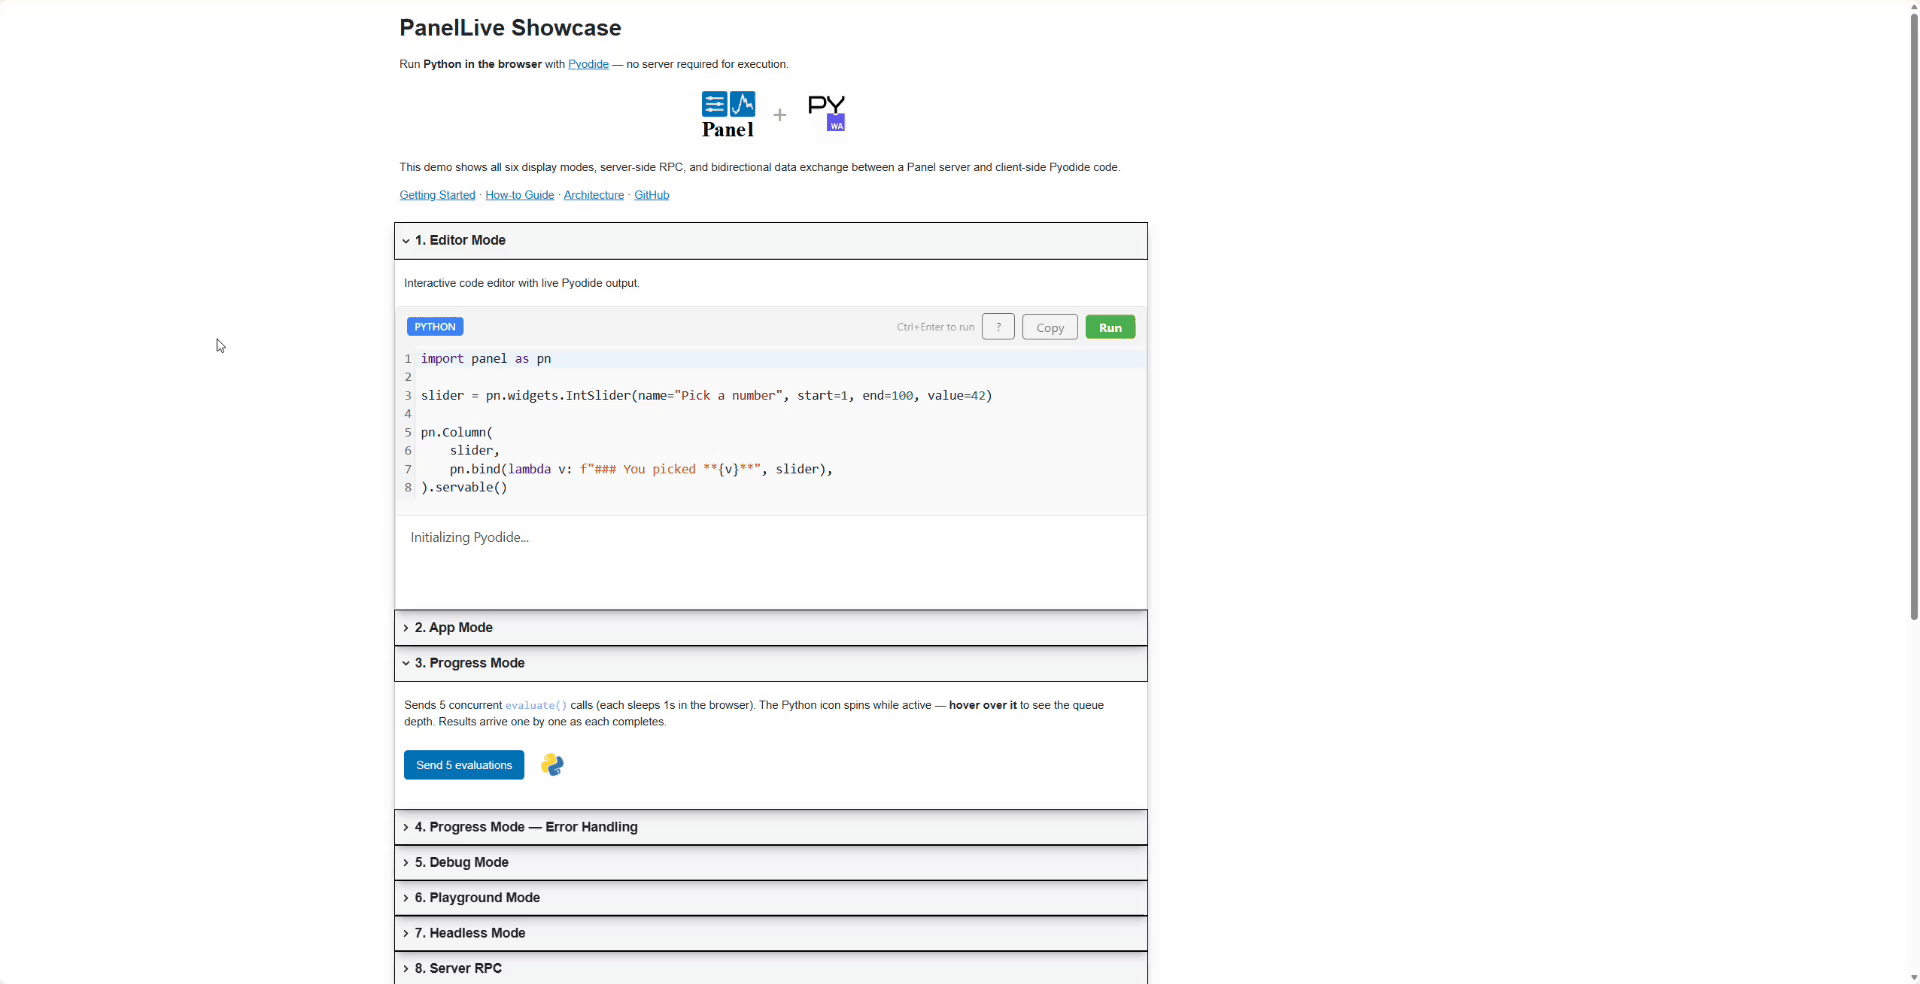Image resolution: width=1920 pixels, height=984 pixels.
Task: Expand the App Mode section
Action: coord(453,628)
